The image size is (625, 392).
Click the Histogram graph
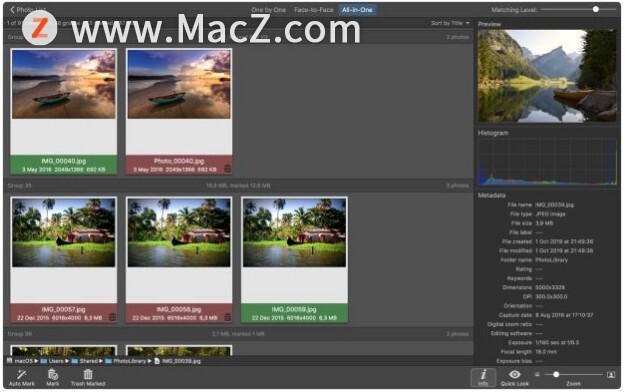click(547, 162)
